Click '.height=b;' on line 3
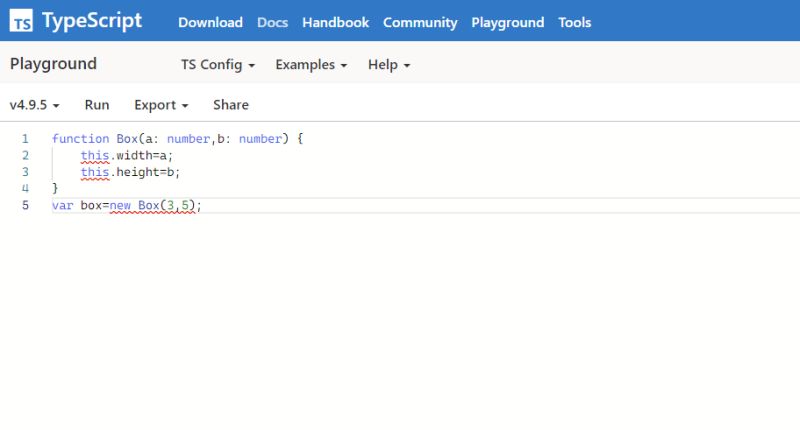The image size is (800, 430). pos(145,172)
